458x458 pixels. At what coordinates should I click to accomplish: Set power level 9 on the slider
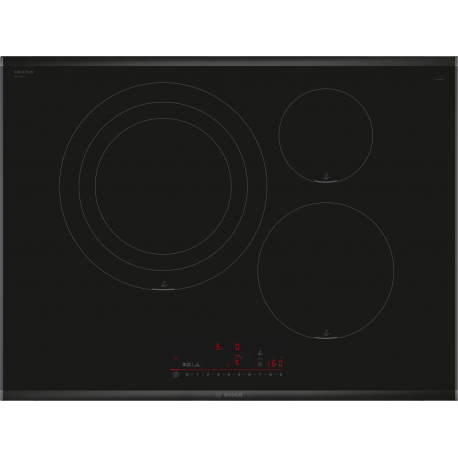(281, 374)
